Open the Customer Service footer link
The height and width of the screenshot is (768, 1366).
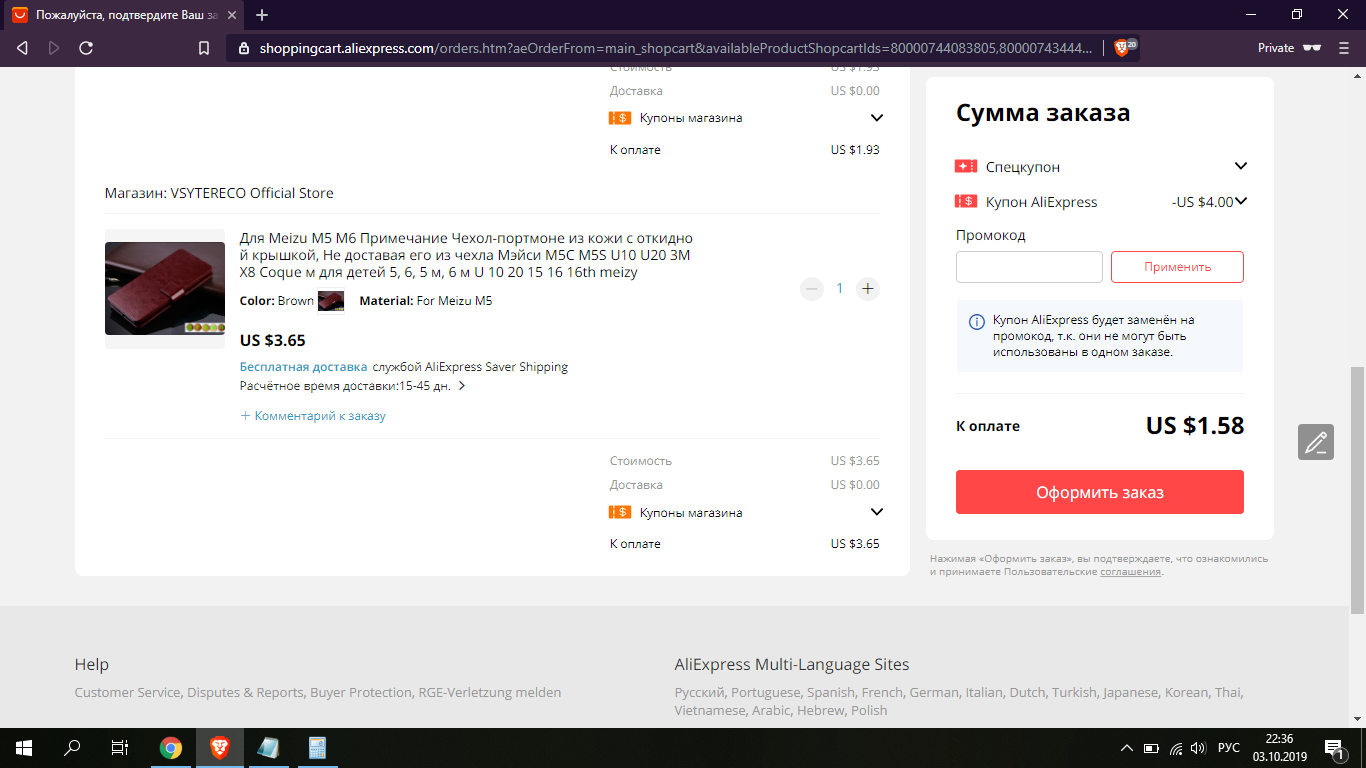pos(128,692)
